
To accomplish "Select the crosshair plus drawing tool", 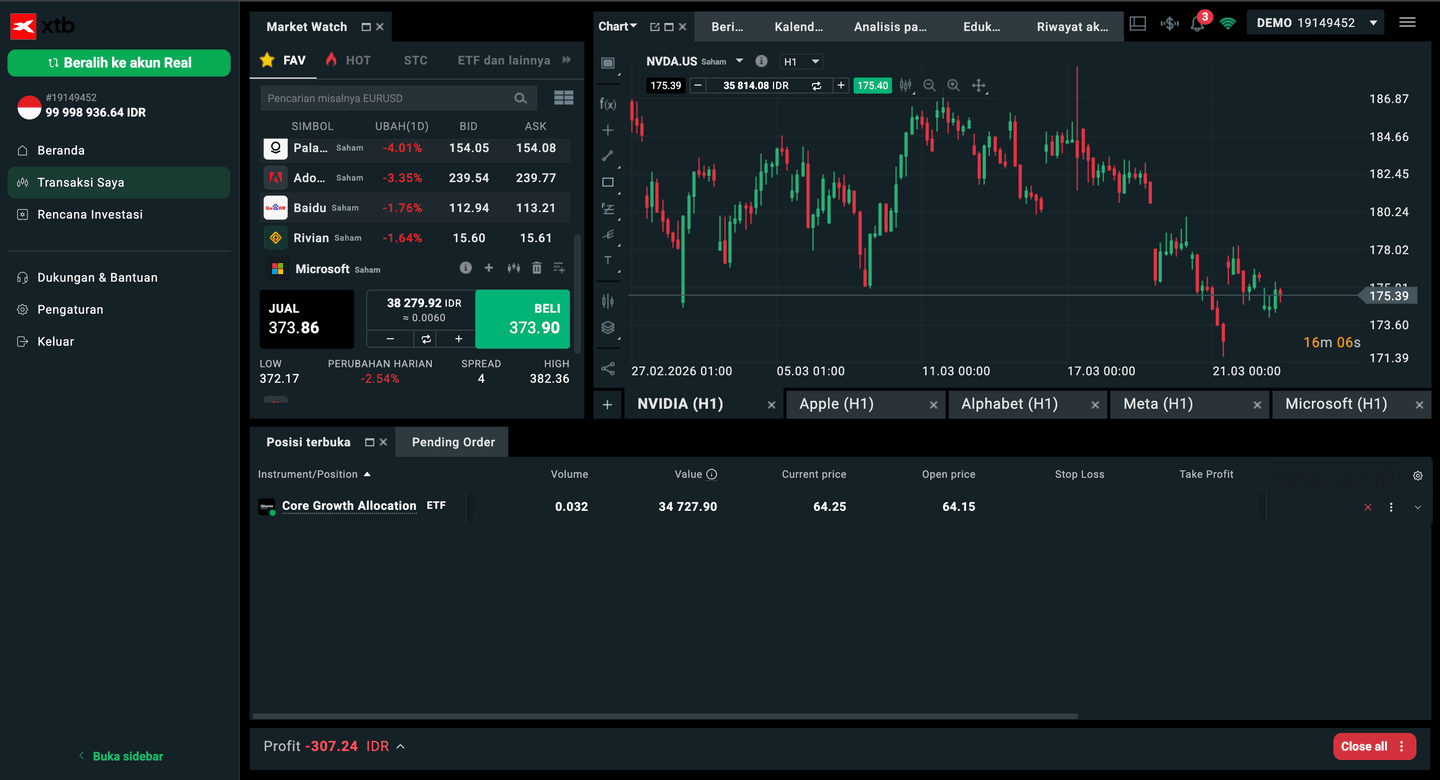I will pos(607,130).
